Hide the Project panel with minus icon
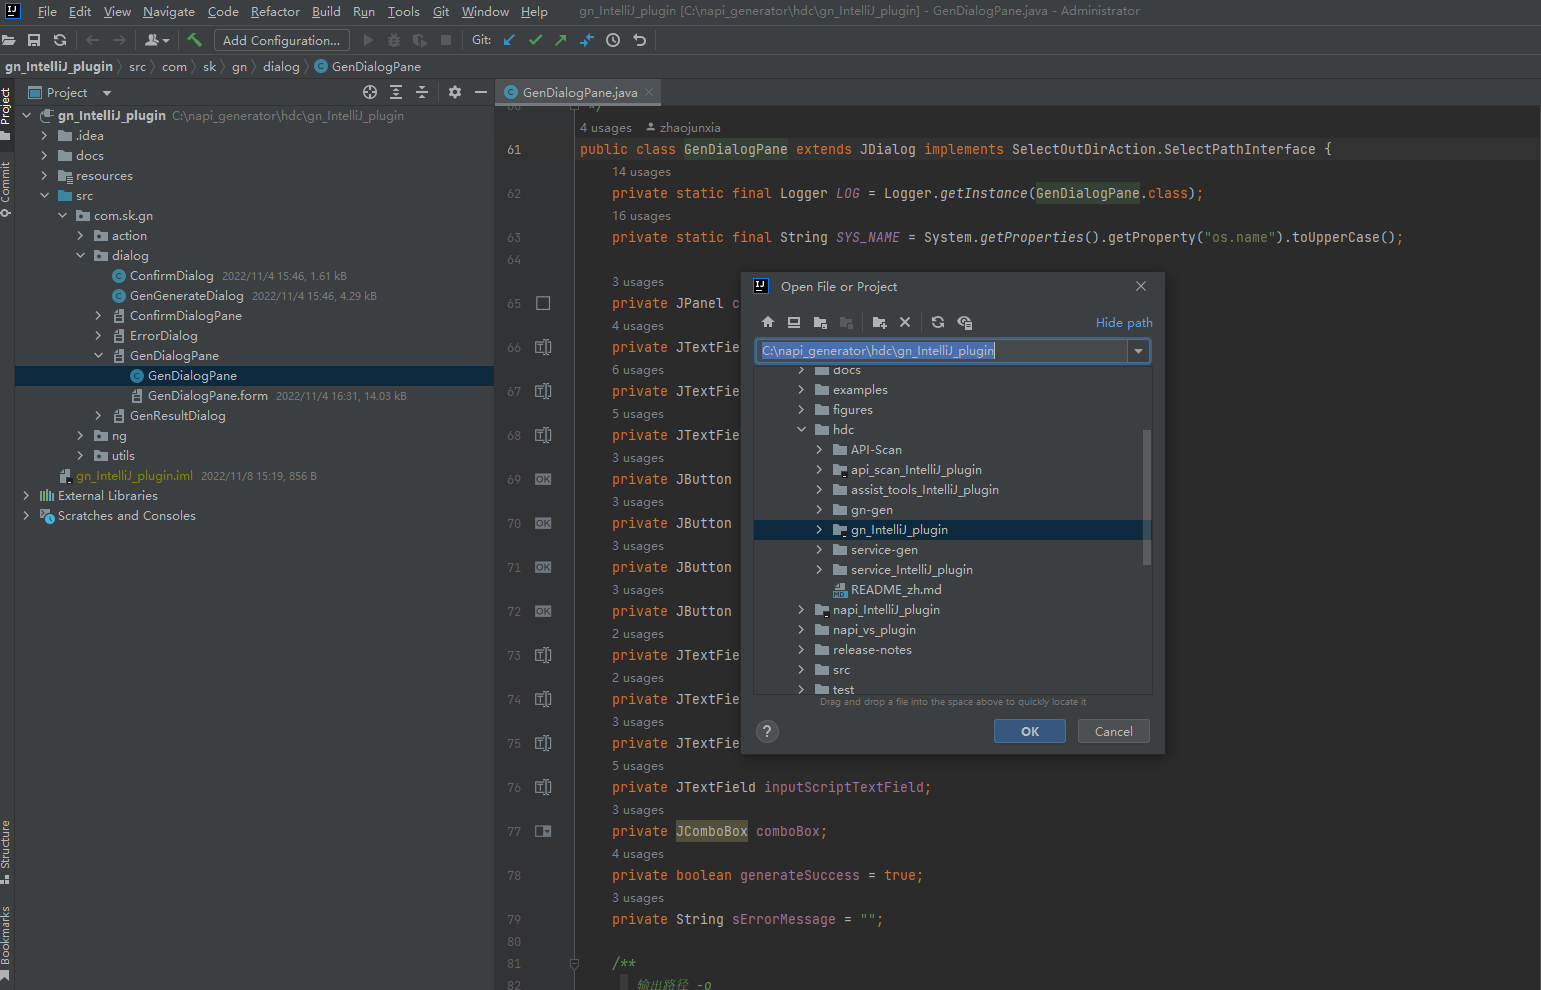 click(481, 92)
